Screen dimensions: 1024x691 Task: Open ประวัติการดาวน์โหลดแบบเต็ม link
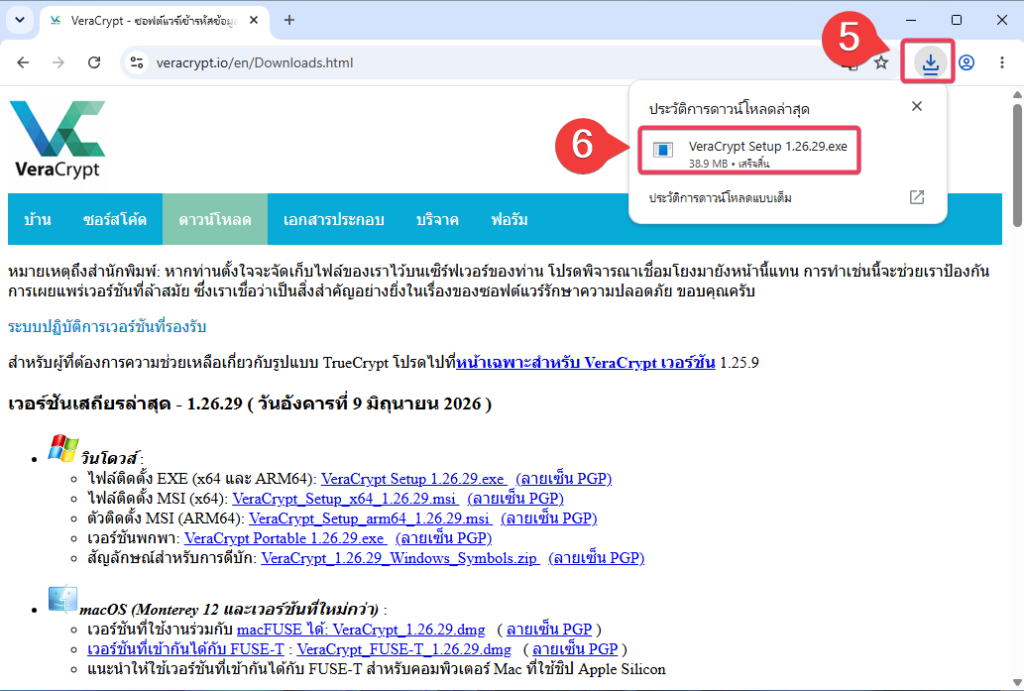[720, 198]
